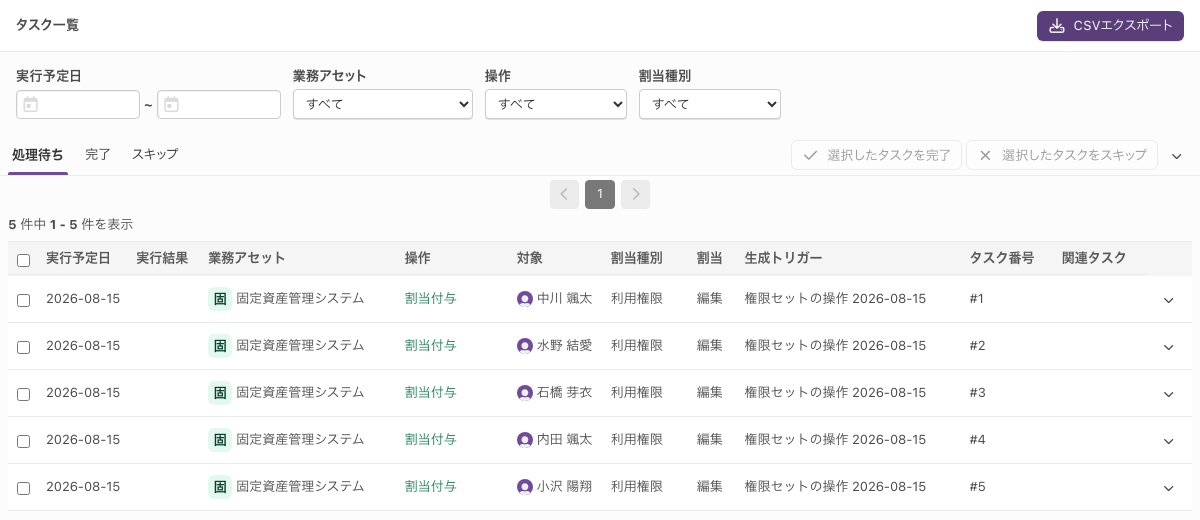Click the calendar icon in the end date field
This screenshot has height=520, width=1200.
[x=171, y=105]
